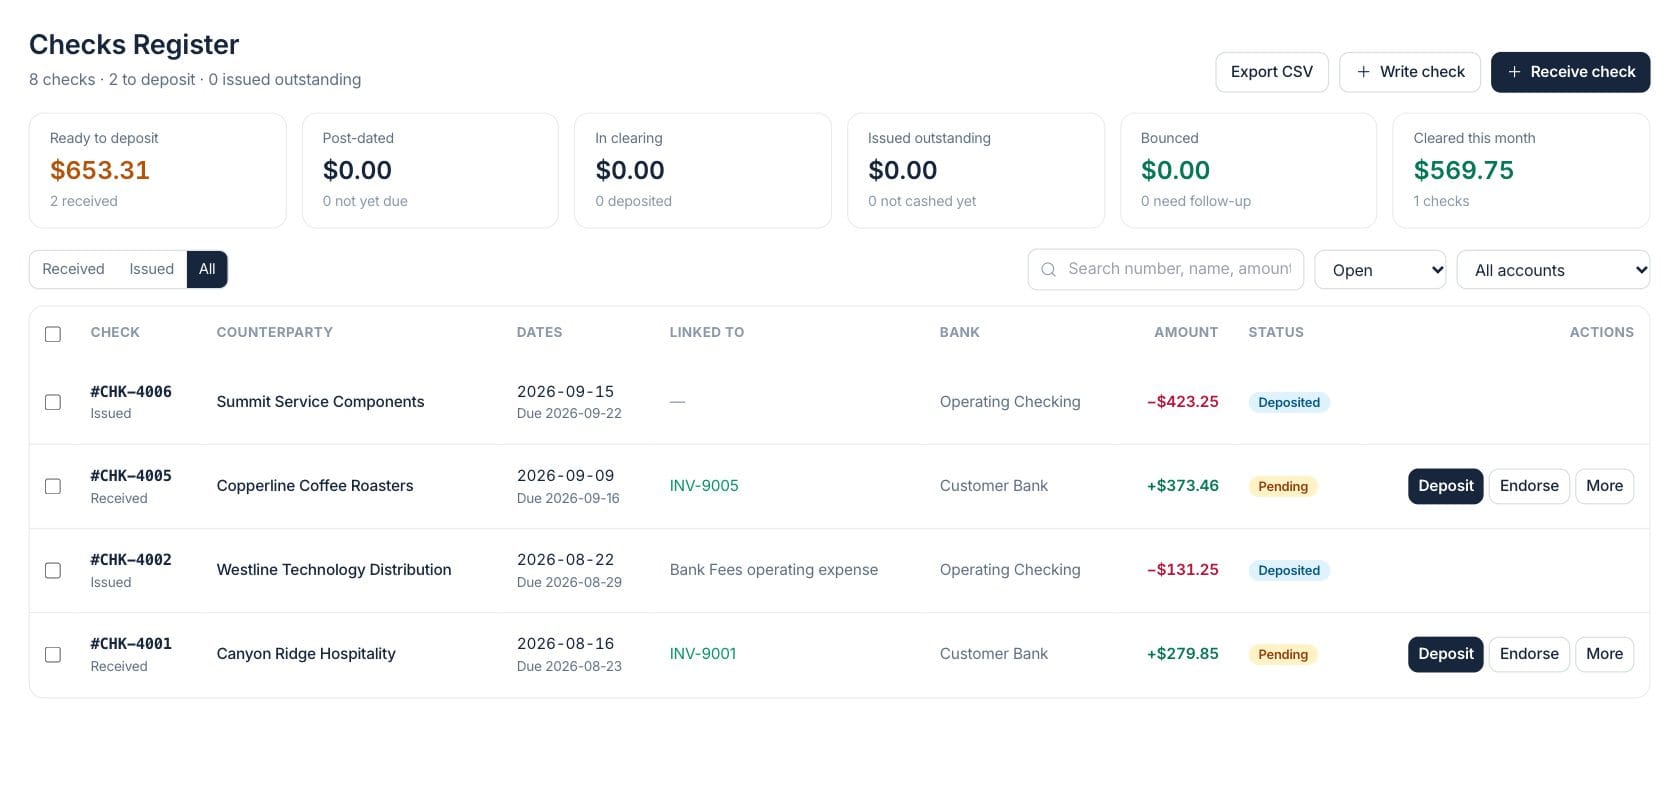Screen dimensions: 1680x797
Task: Tick the #CHK-4002 row checkbox
Action: tap(53, 570)
